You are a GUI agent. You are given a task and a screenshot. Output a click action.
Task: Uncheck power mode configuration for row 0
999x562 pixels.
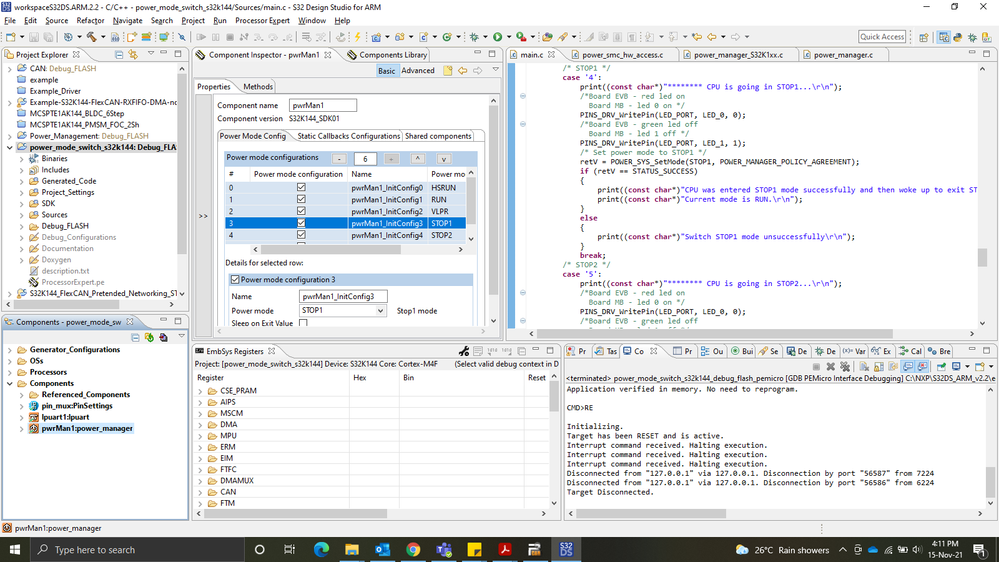(301, 188)
